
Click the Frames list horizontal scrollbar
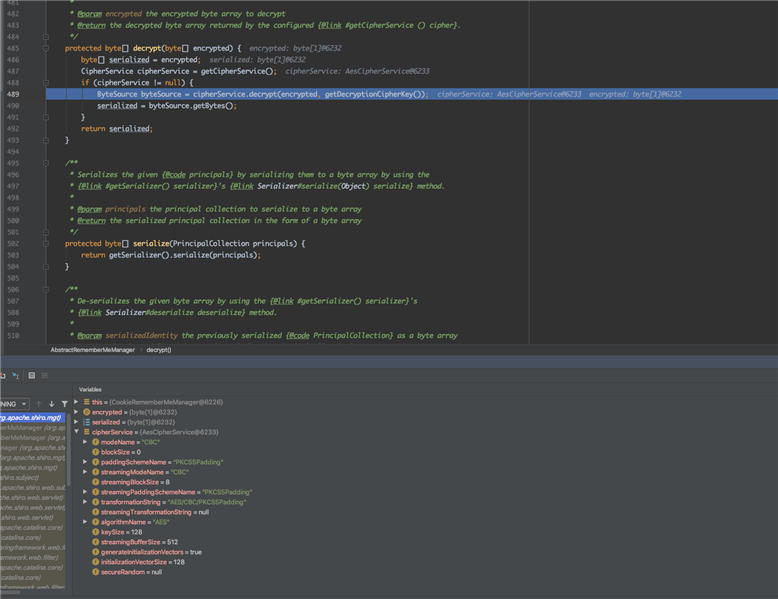pos(11,592)
